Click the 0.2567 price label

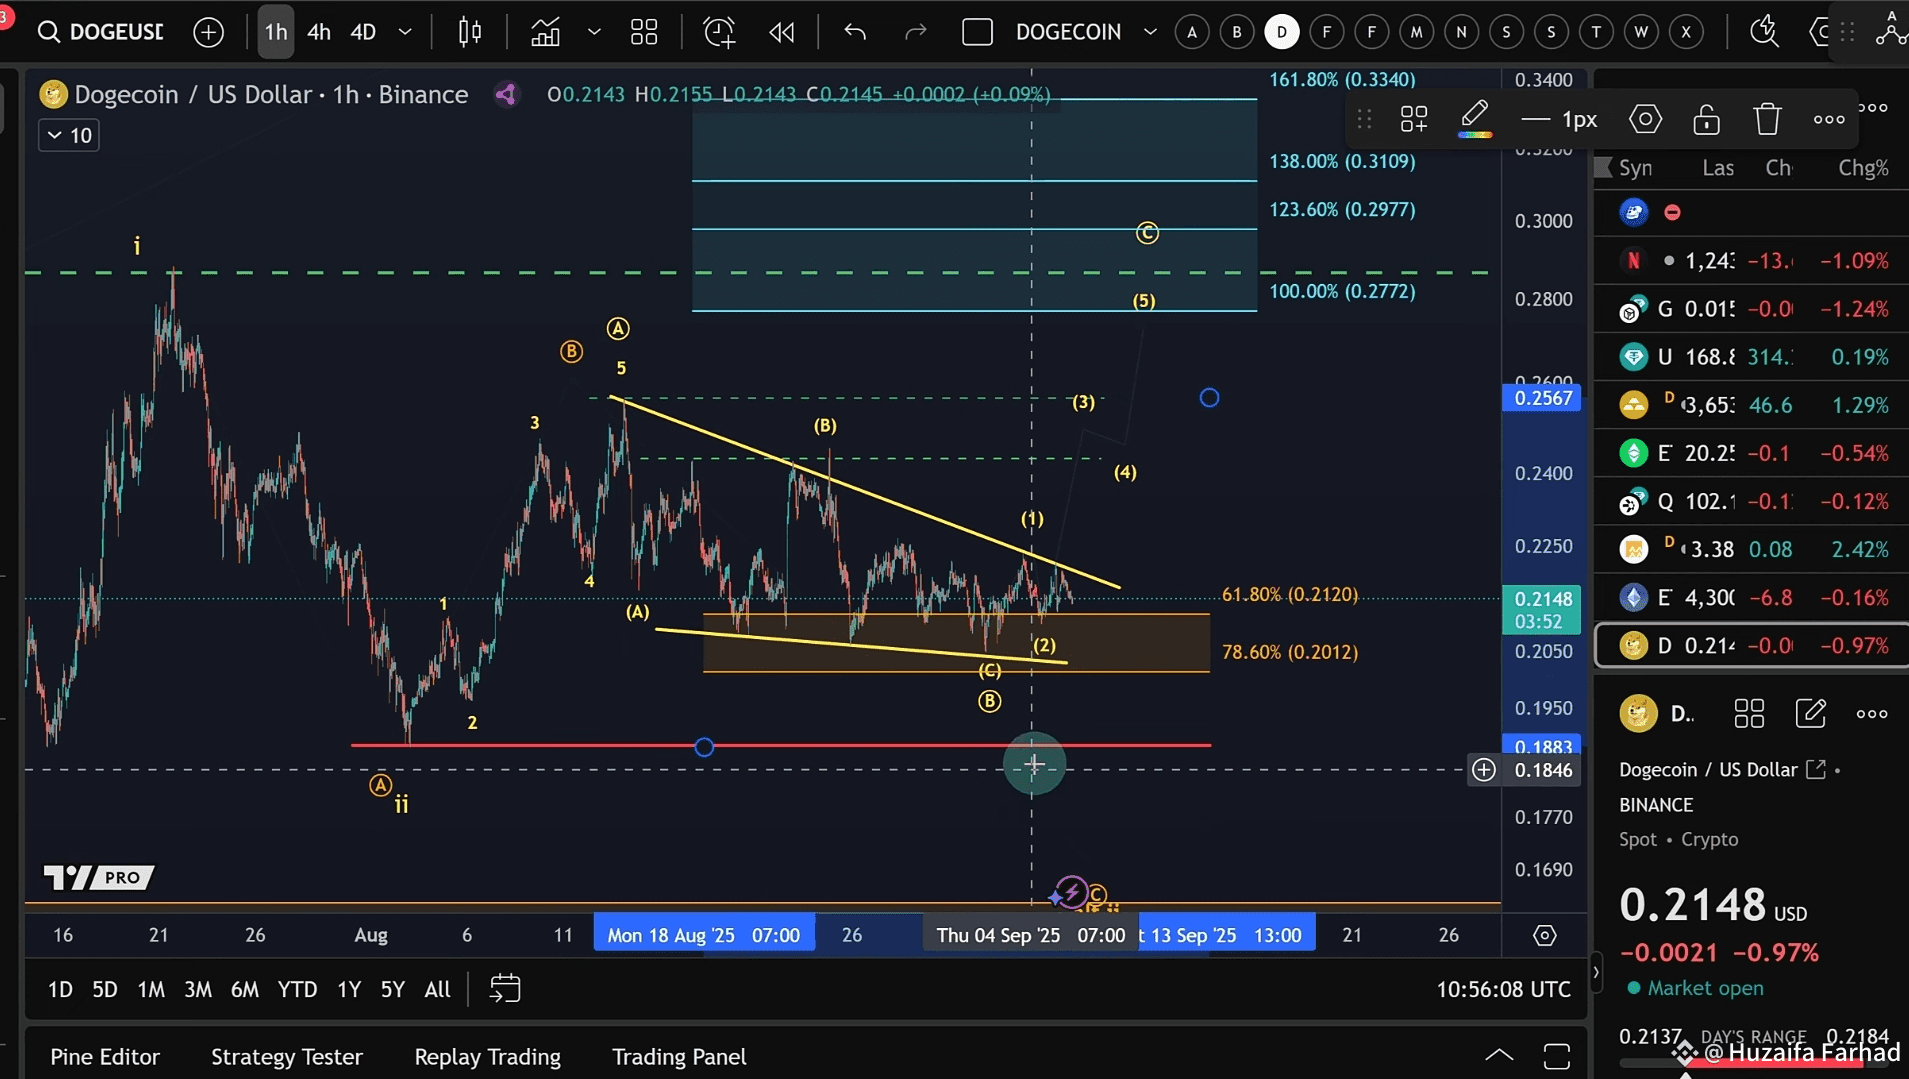[1543, 398]
